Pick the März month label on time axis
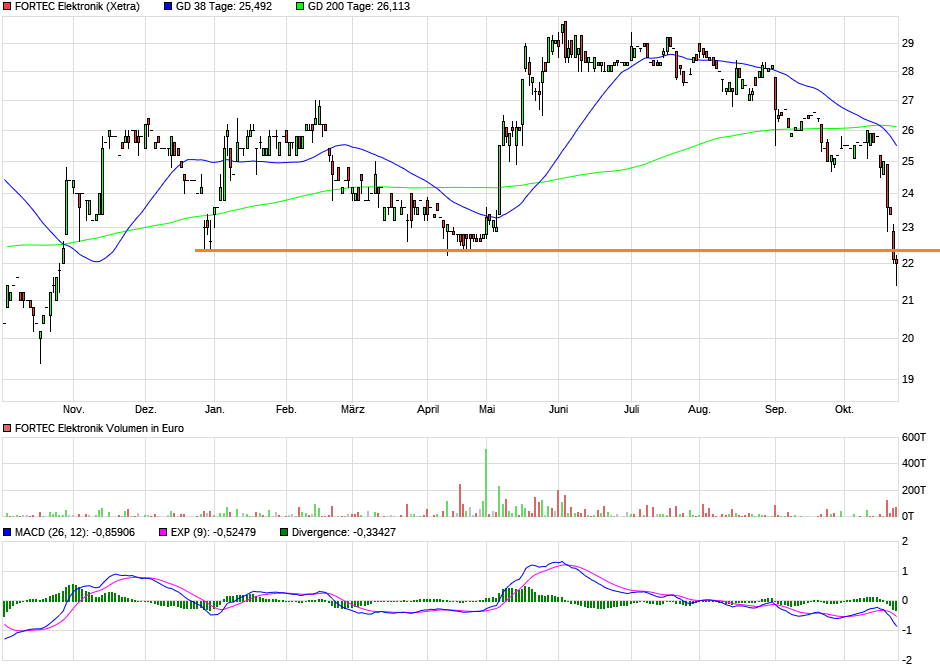This screenshot has width=940, height=671. pos(352,409)
